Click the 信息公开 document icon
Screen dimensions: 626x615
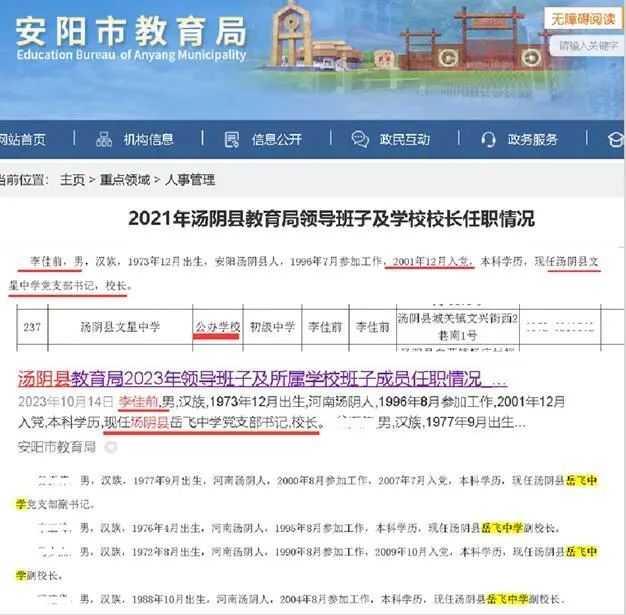(232, 139)
